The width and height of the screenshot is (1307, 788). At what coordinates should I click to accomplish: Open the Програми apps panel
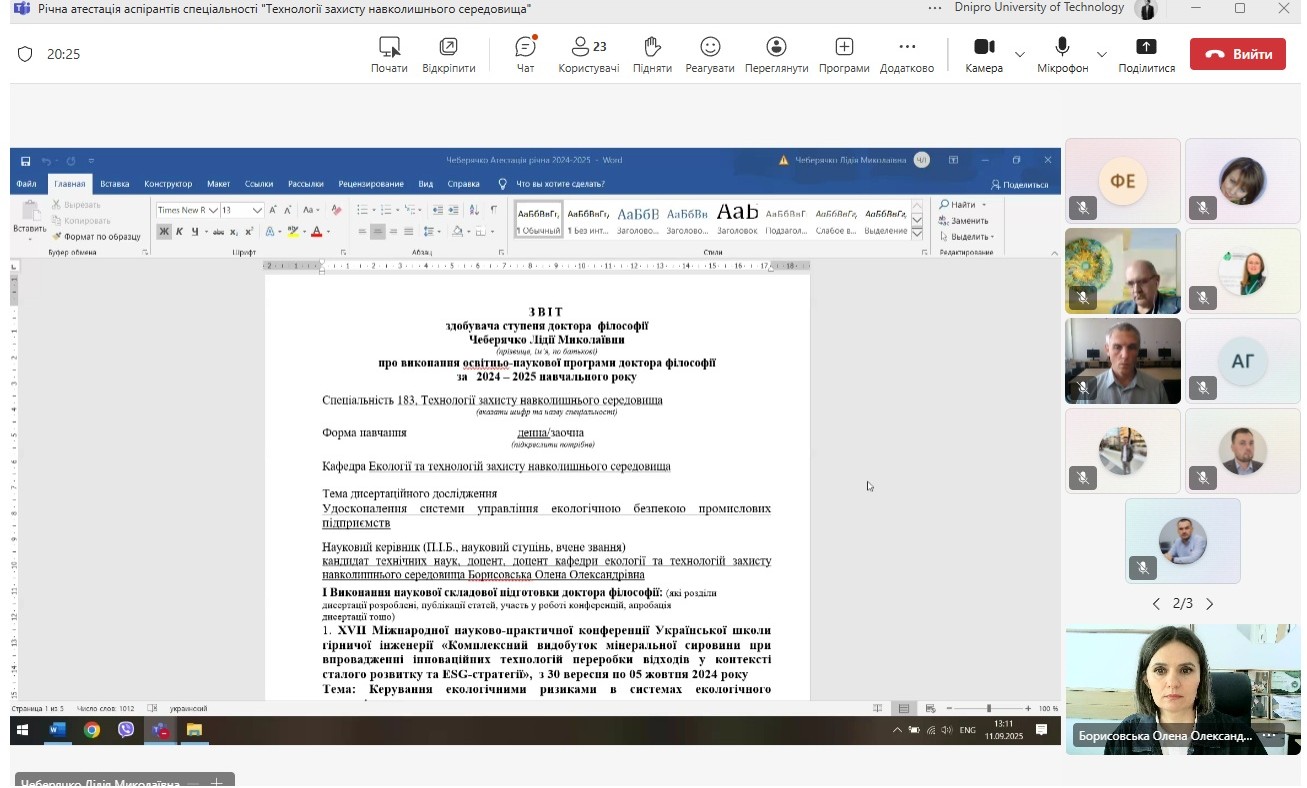[844, 55]
